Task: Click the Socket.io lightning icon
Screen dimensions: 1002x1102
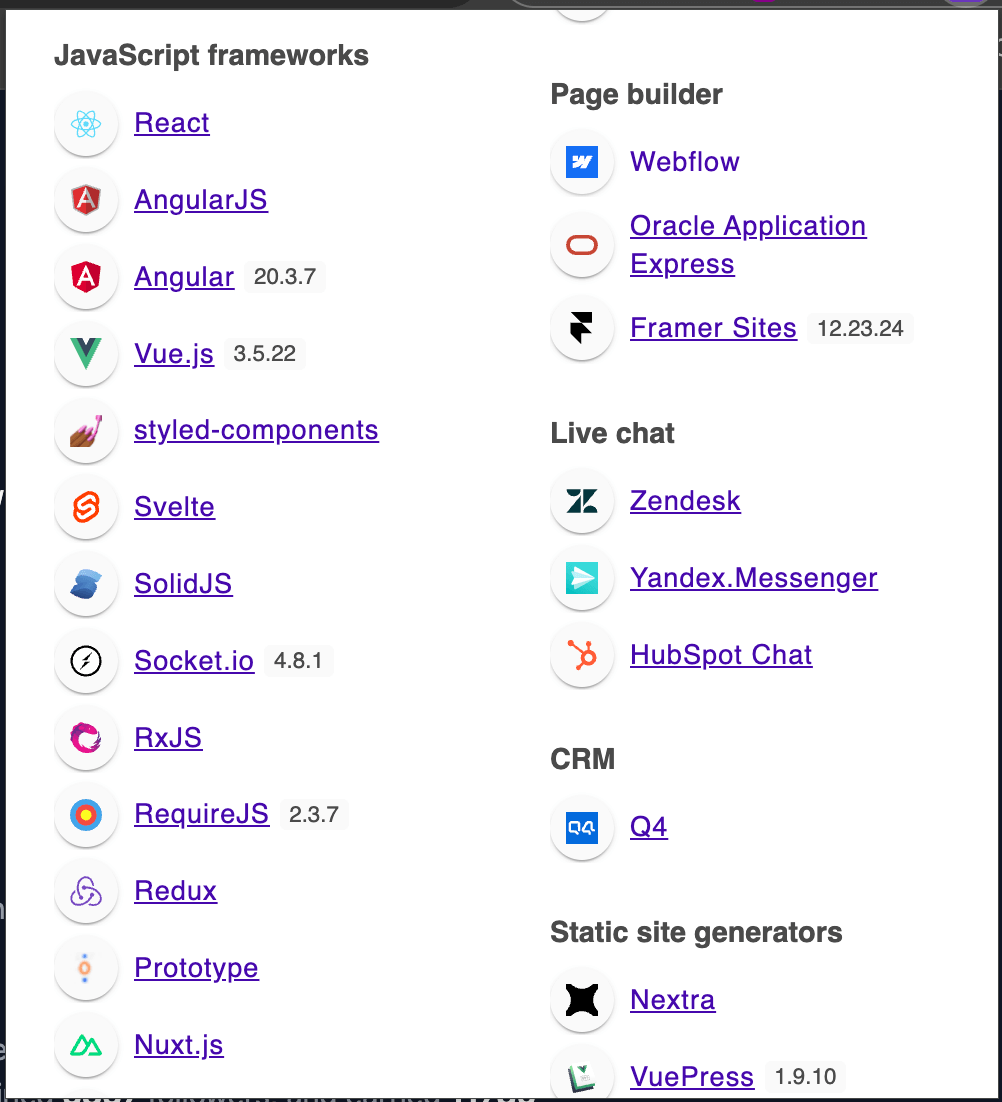Action: click(x=86, y=661)
